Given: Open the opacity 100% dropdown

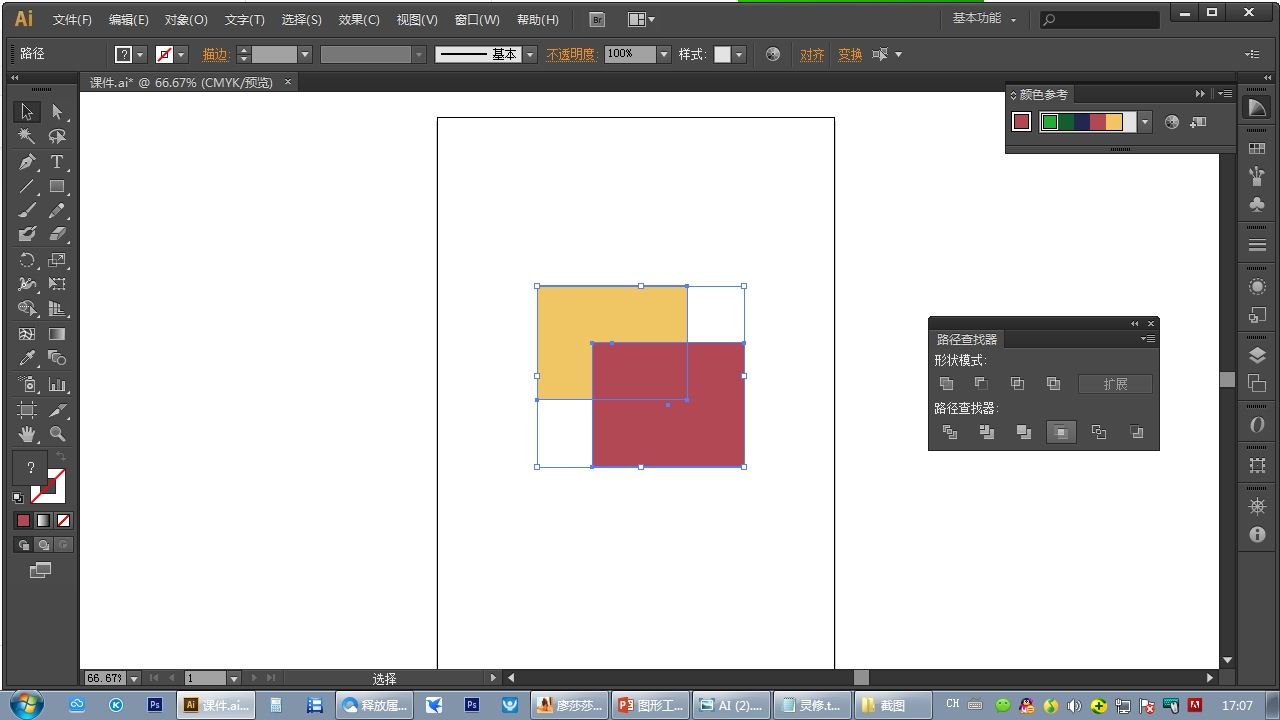Looking at the screenshot, I should 663,55.
